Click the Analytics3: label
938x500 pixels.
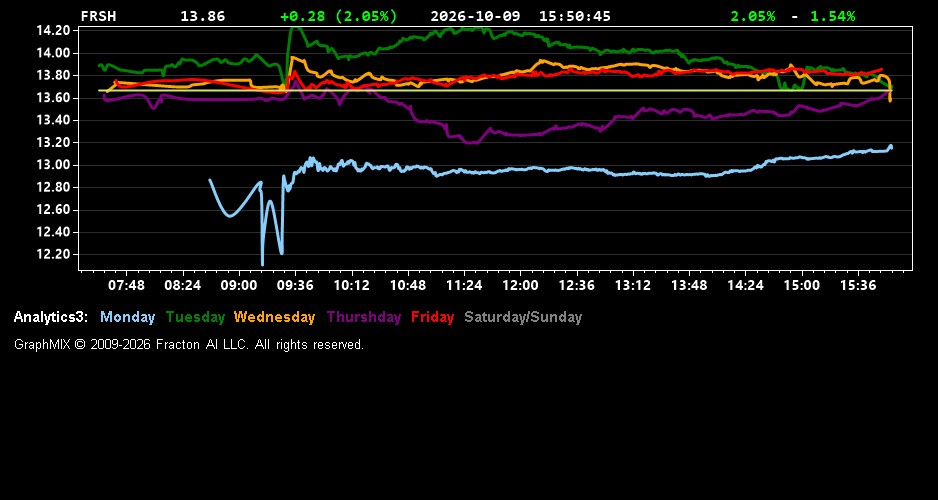51,318
